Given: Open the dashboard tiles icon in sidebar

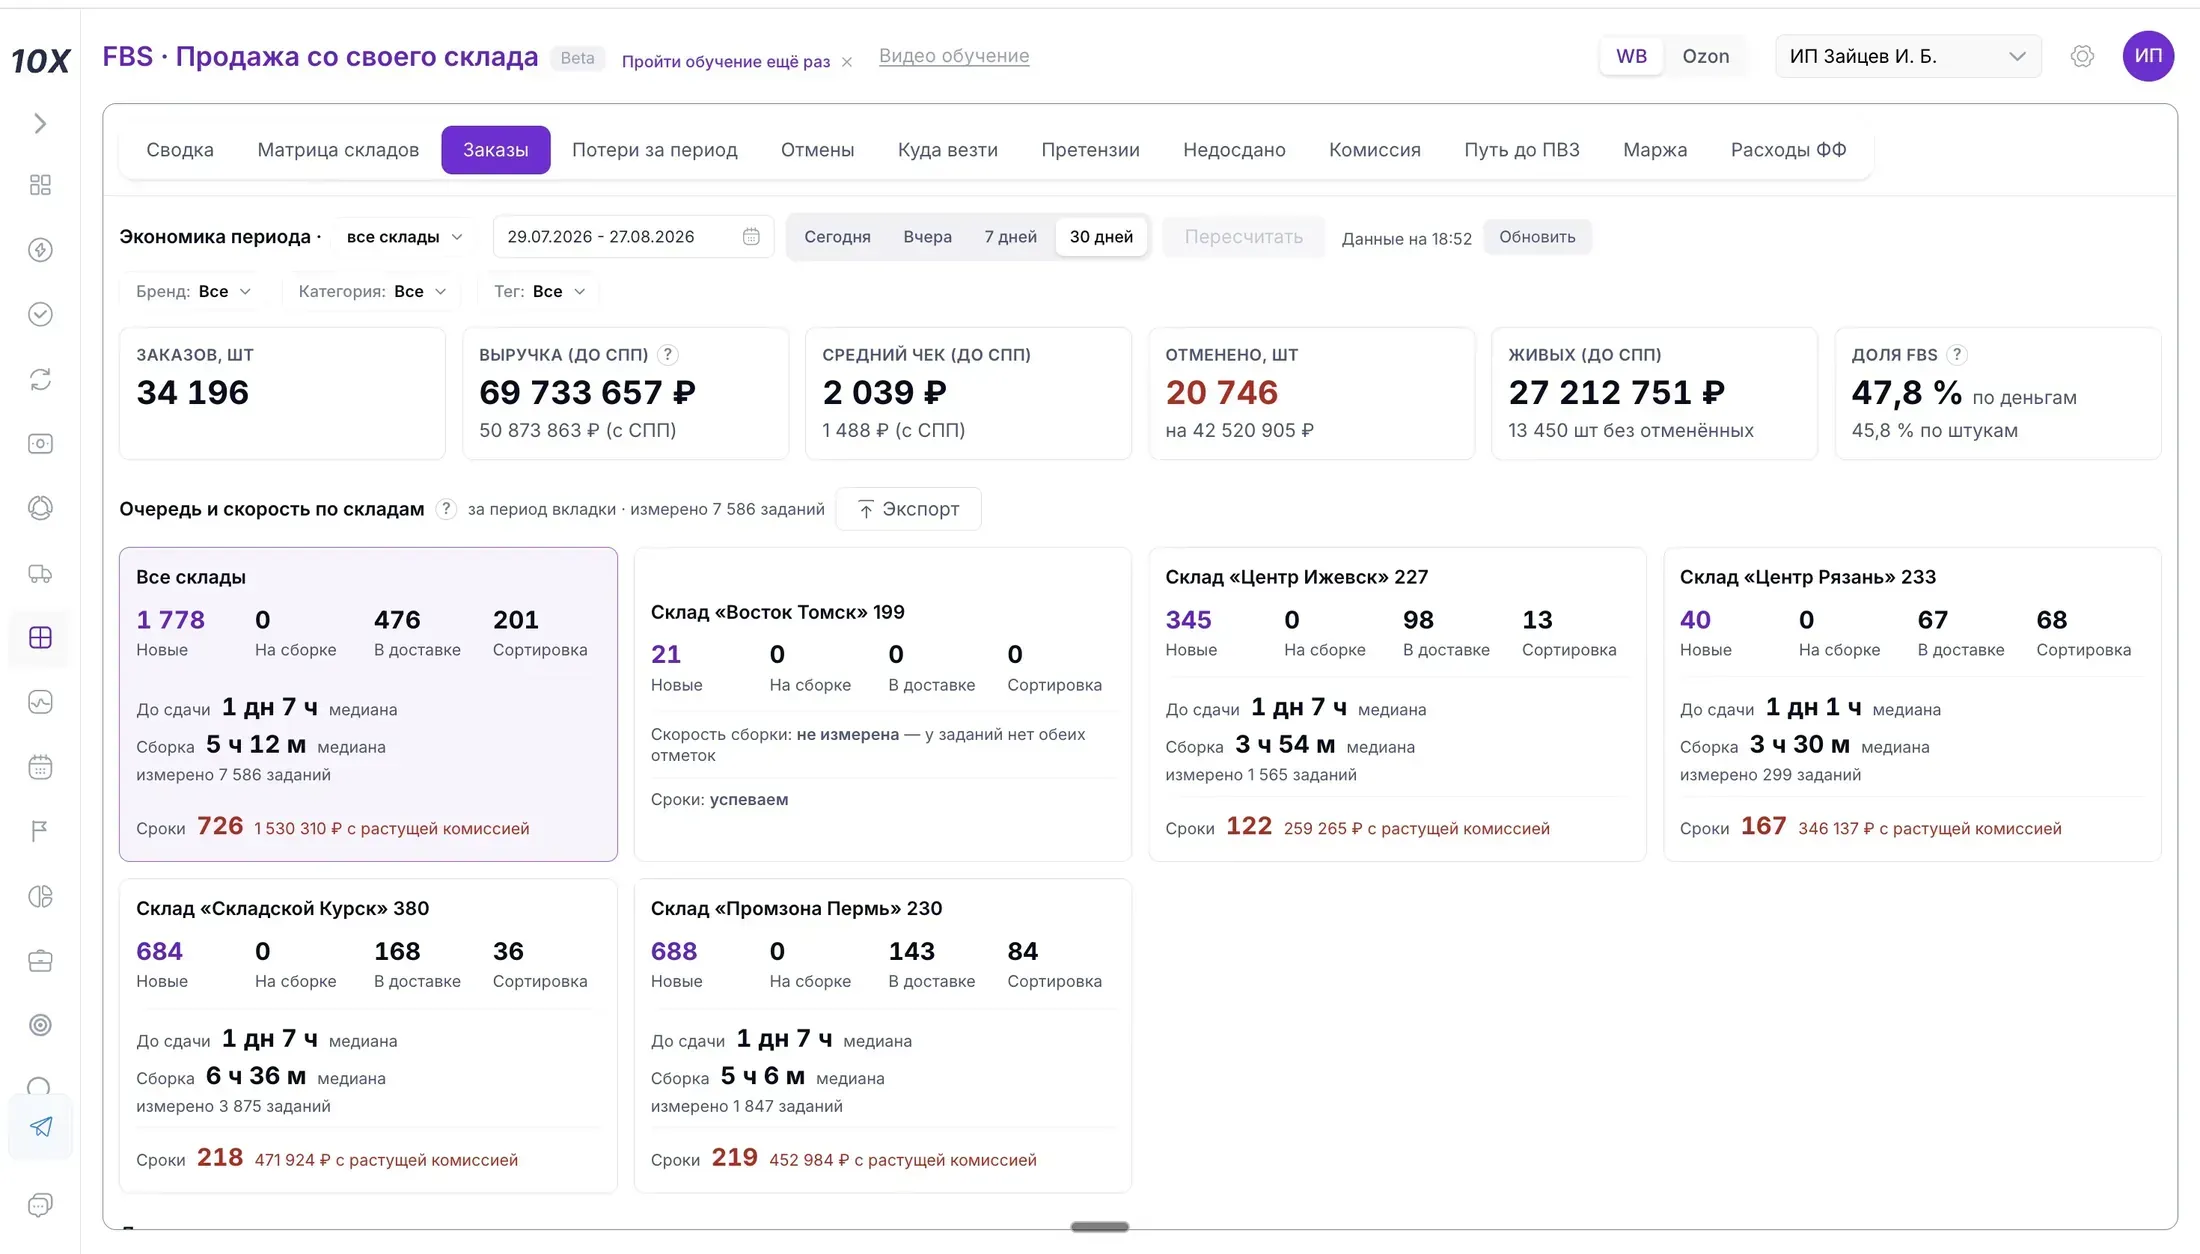Looking at the screenshot, I should pos(40,185).
